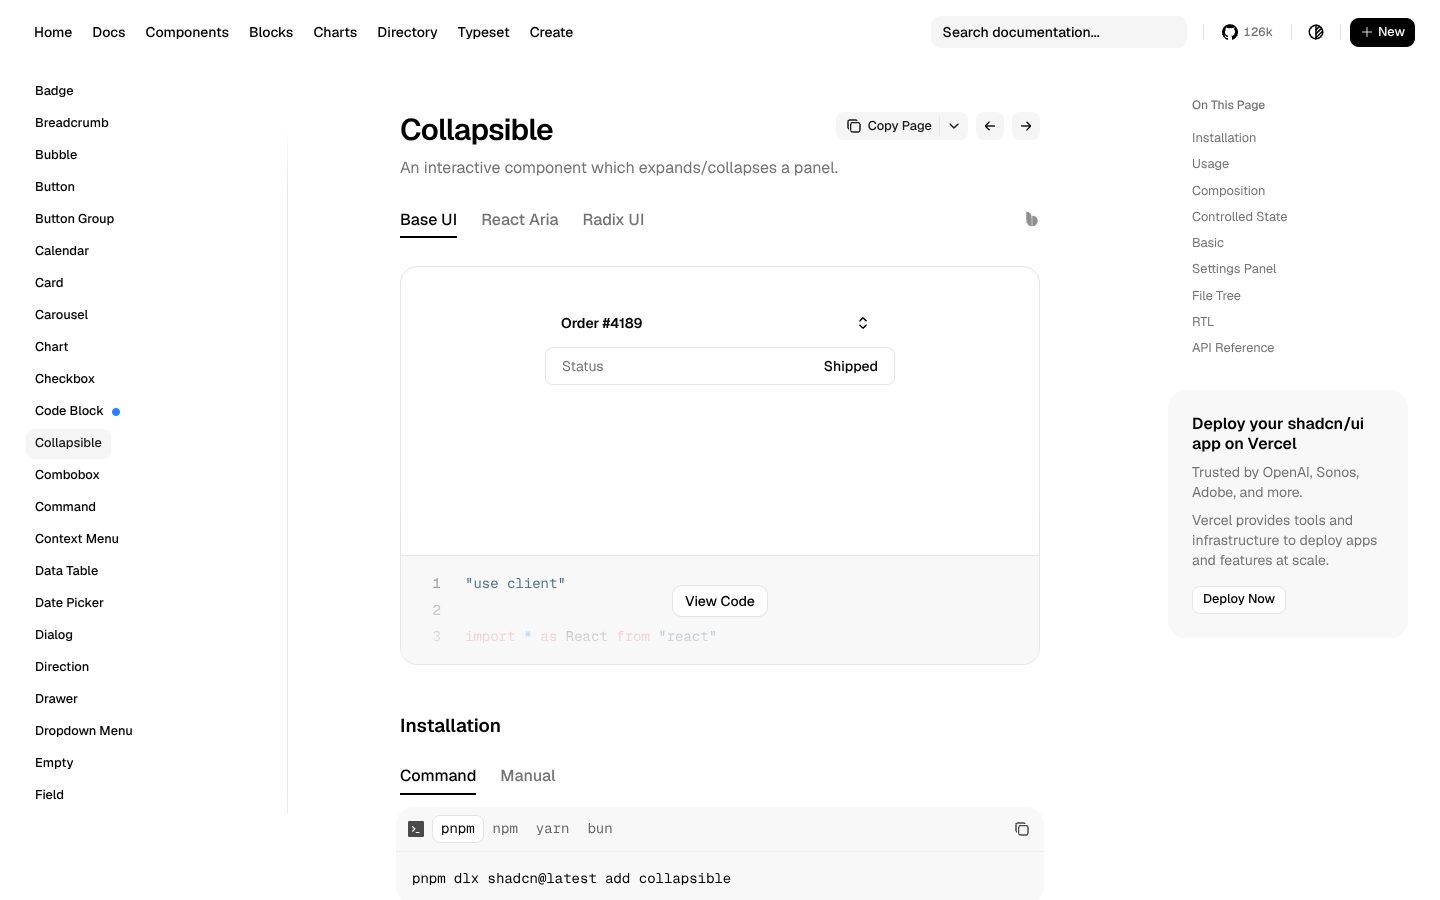Jump to Controlled State section
Viewport: 1440px width, 900px height.
pyautogui.click(x=1239, y=217)
